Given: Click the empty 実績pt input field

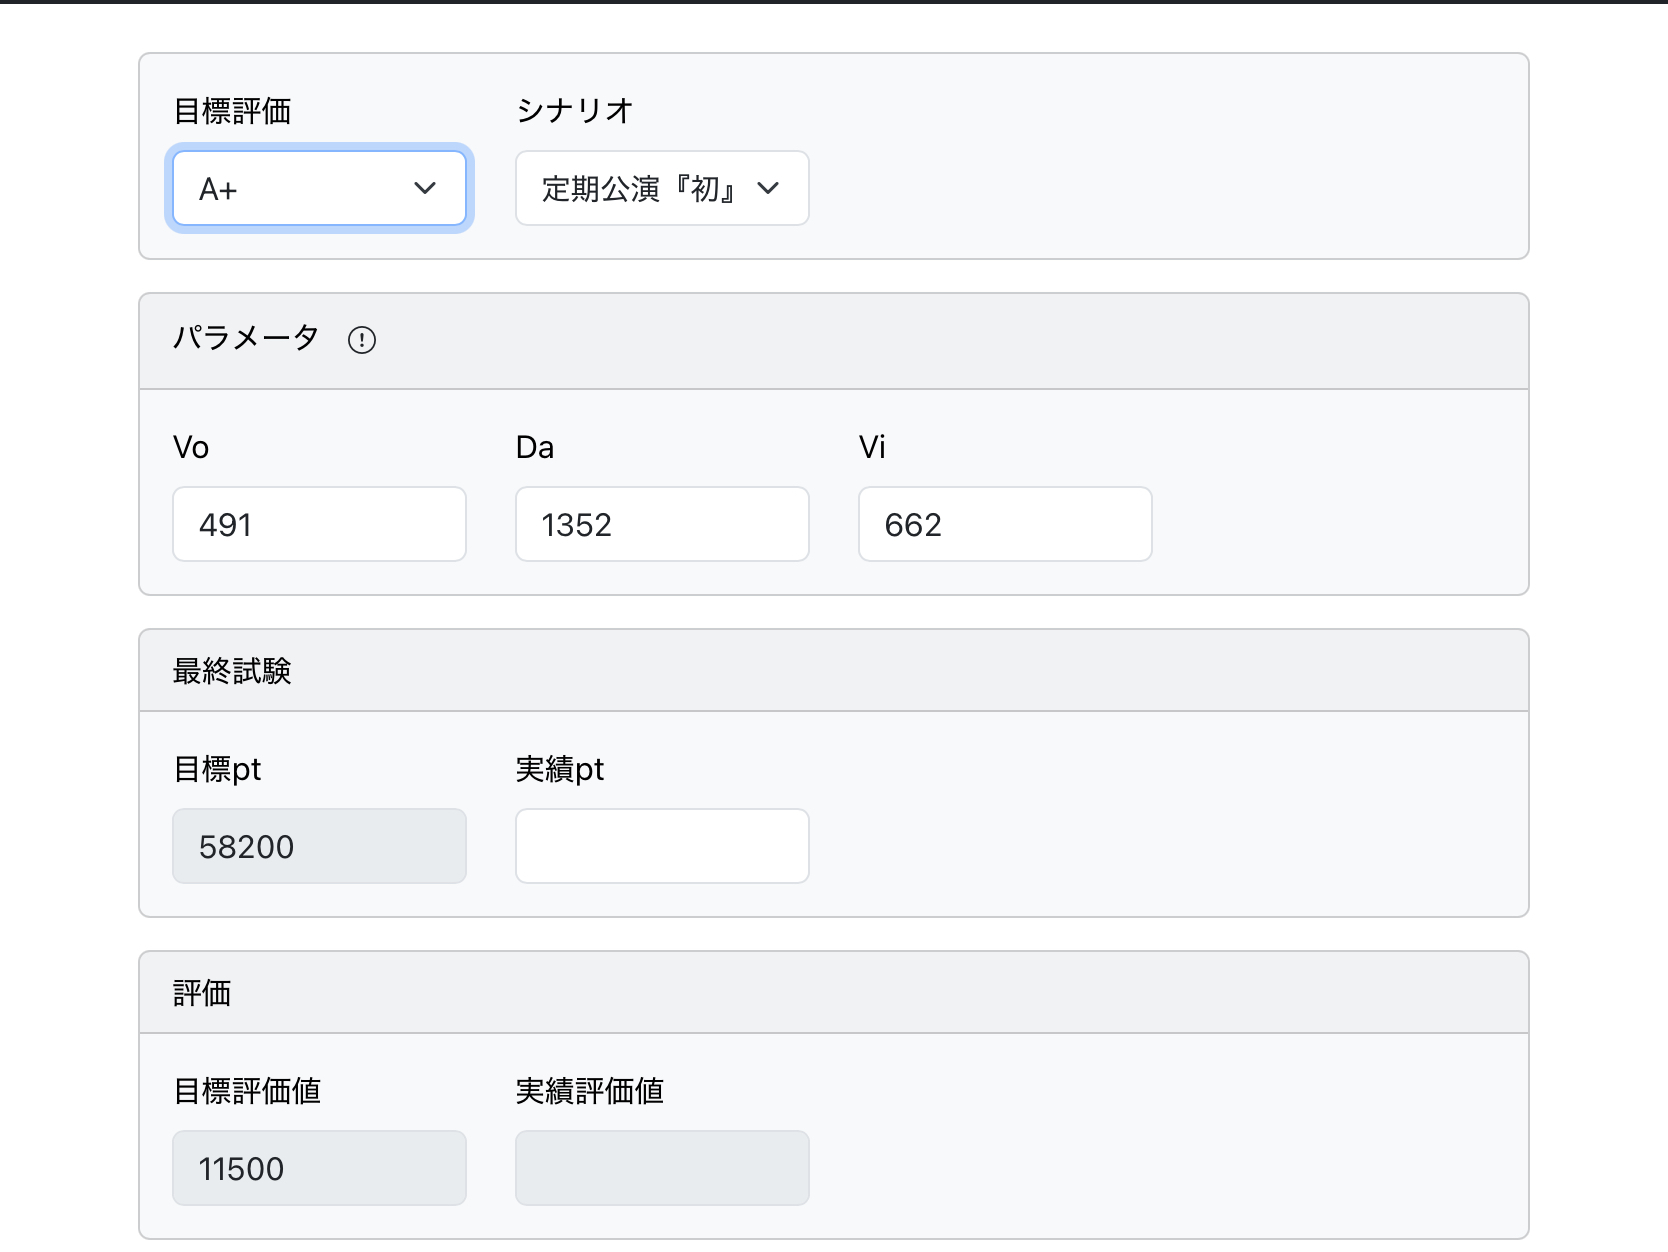Looking at the screenshot, I should [662, 847].
